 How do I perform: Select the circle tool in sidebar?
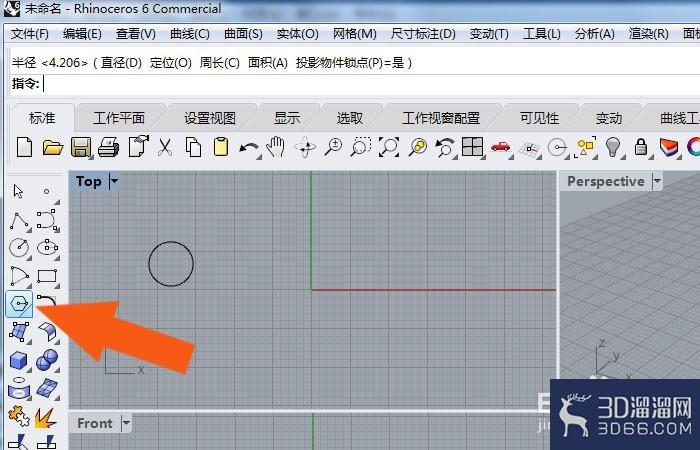(x=19, y=248)
